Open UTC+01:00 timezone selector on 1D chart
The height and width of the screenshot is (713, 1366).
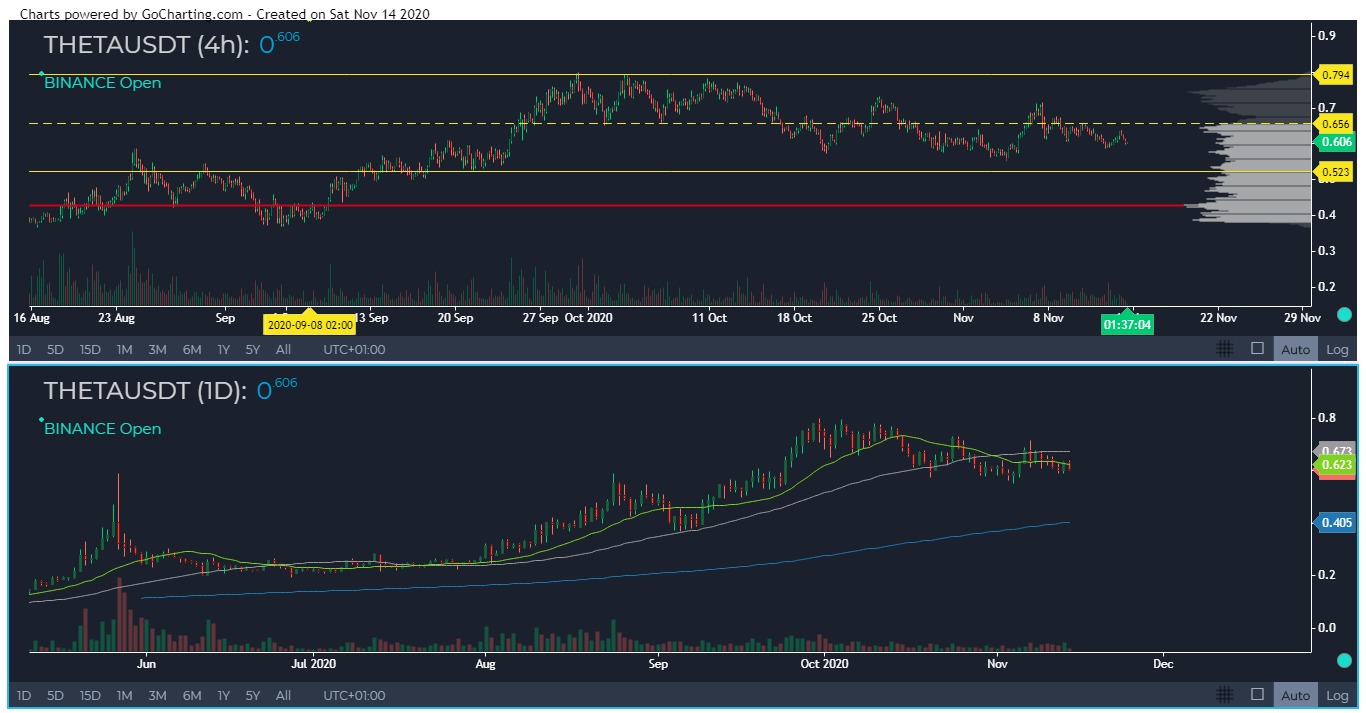click(x=354, y=695)
